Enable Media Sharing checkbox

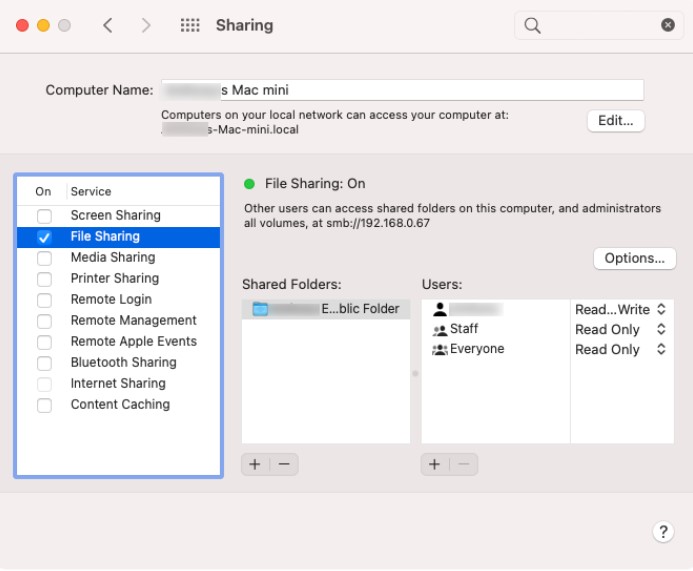coord(44,258)
